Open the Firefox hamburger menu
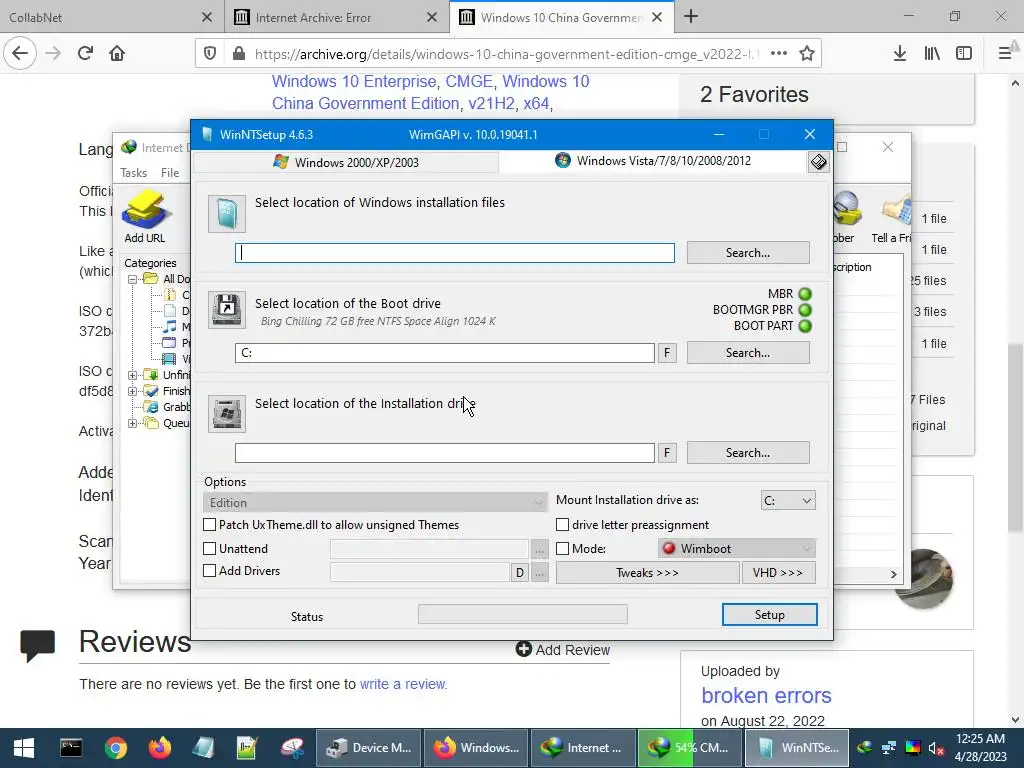 pos(1005,54)
